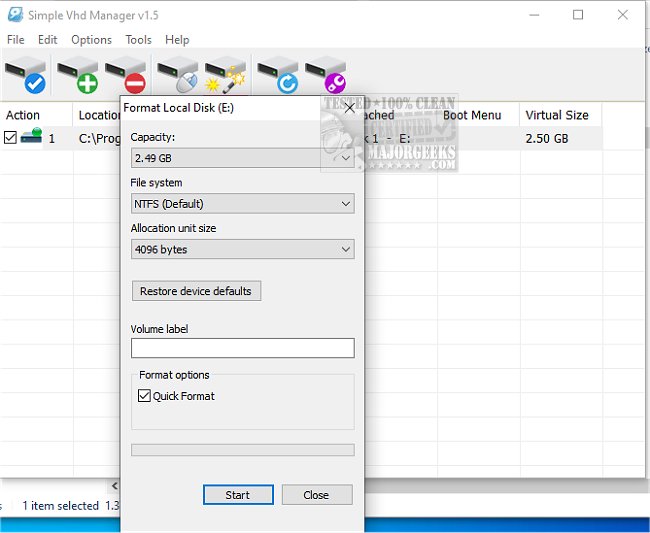
Task: Click the Virtual Size column header
Action: coord(560,115)
